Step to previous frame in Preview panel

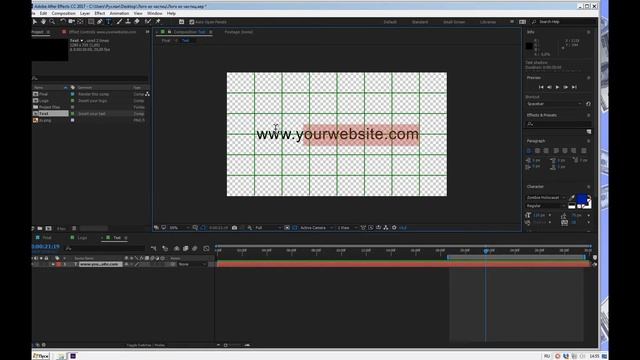click(x=549, y=87)
